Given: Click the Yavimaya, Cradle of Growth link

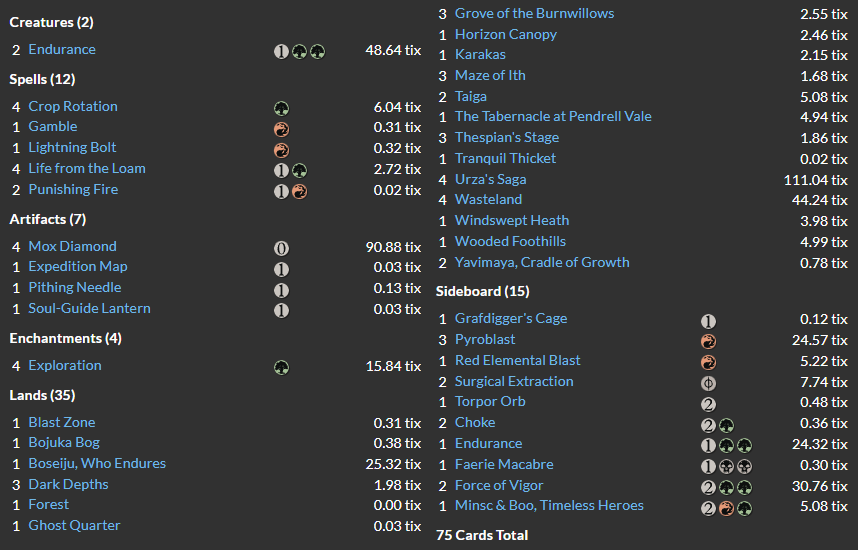Looking at the screenshot, I should pos(542,262).
